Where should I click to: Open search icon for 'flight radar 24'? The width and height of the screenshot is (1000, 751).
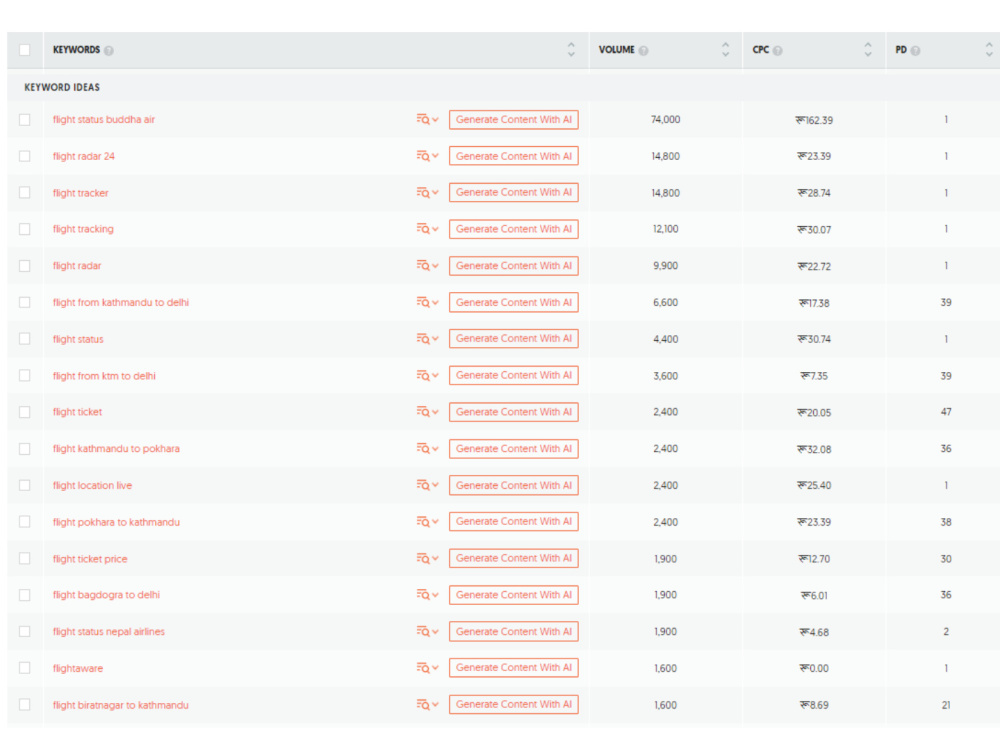pos(427,156)
